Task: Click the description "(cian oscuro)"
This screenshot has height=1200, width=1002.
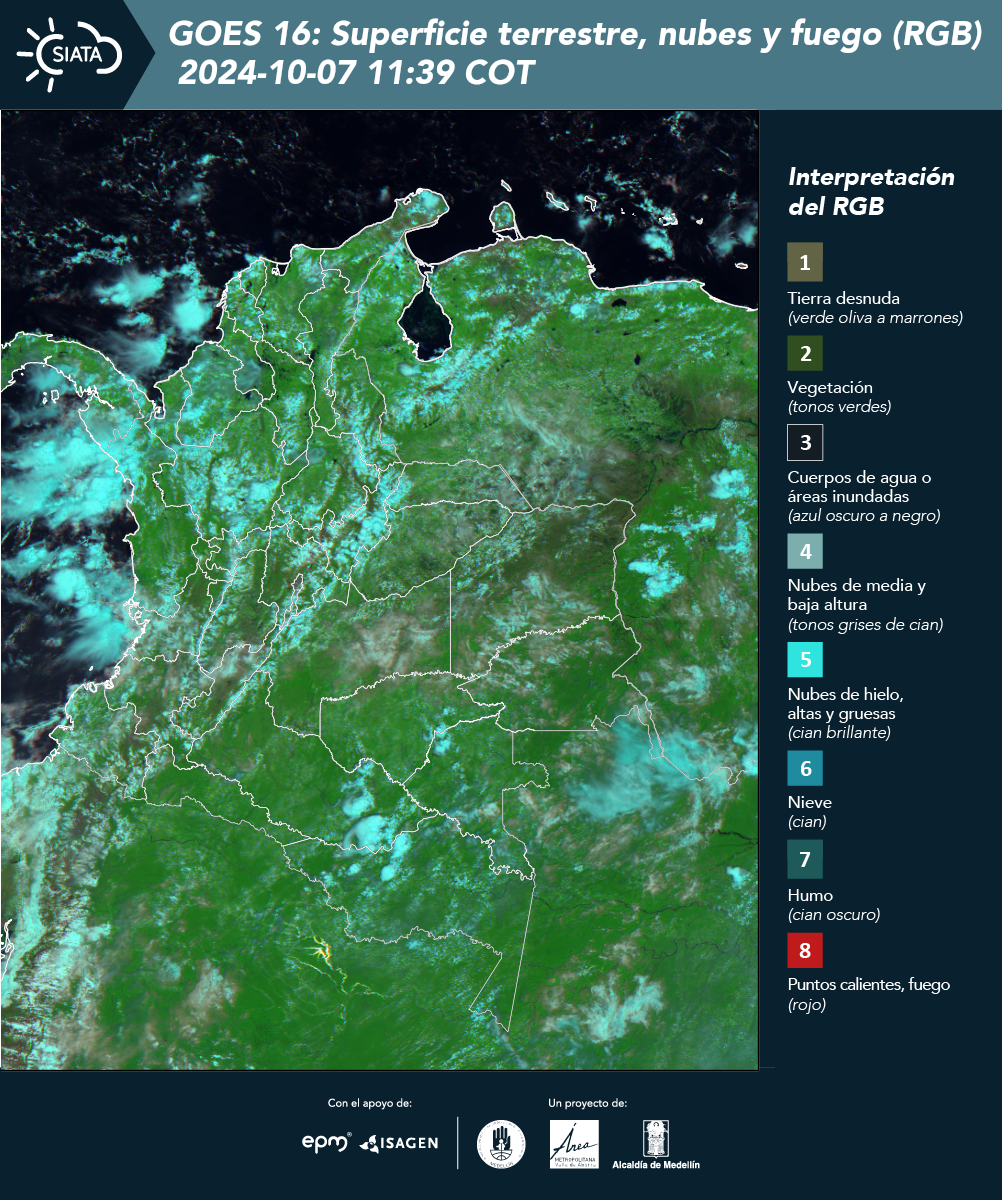Action: (834, 914)
